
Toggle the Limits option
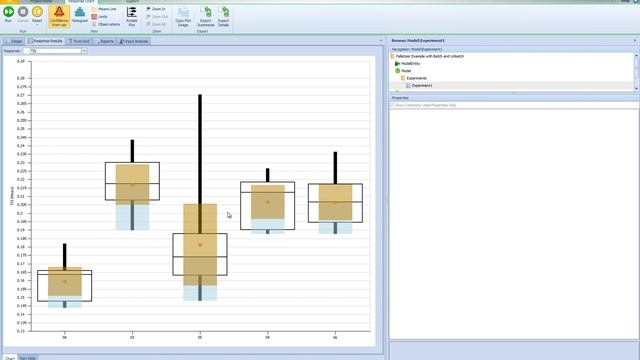pyautogui.click(x=100, y=17)
